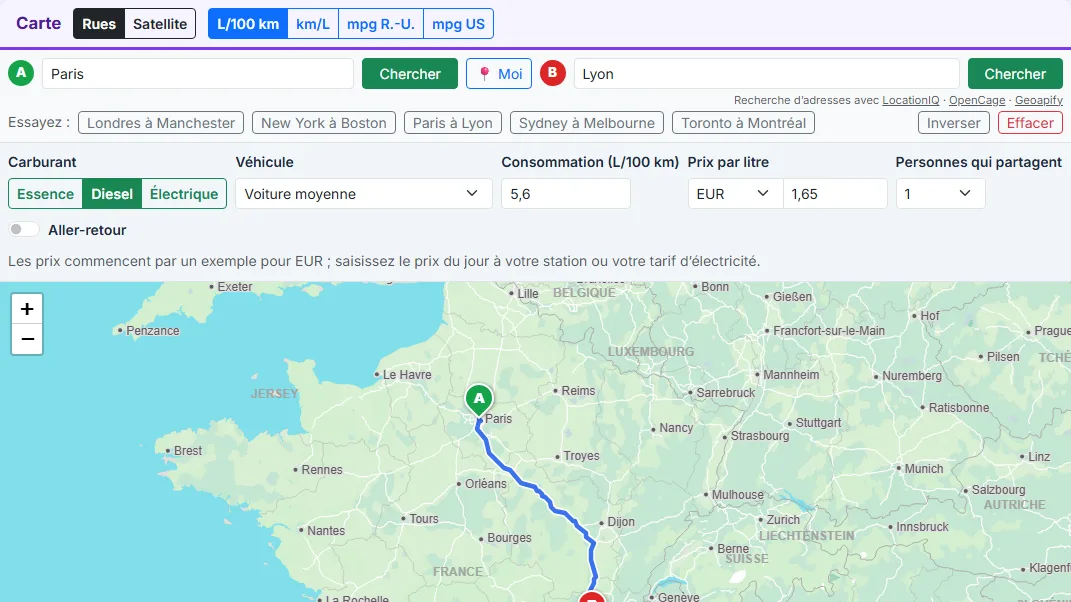Click the green A origin badge

point(21,73)
